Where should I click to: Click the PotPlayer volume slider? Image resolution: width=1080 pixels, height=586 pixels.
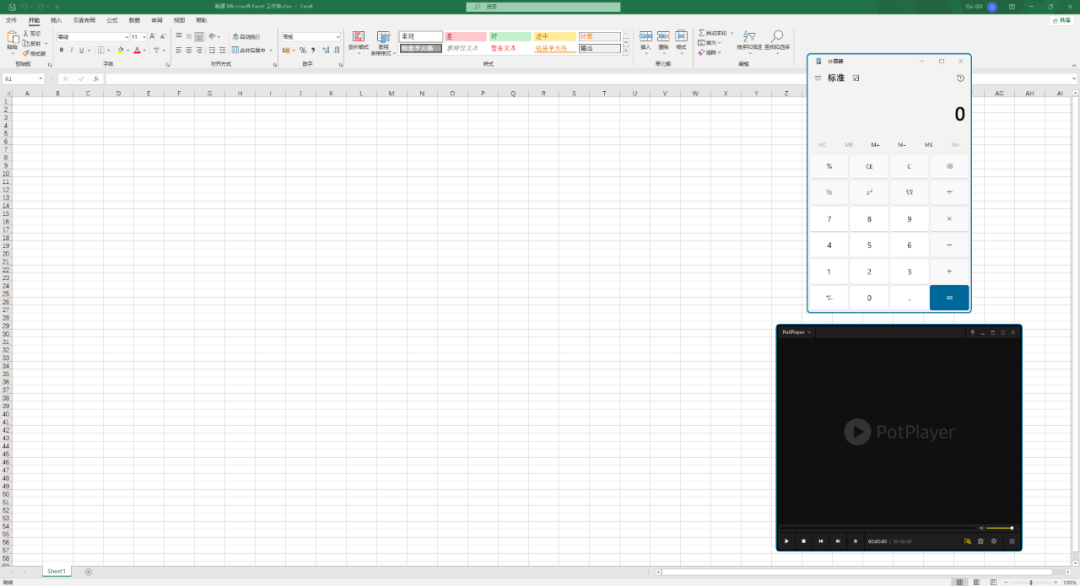pyautogui.click(x=998, y=528)
